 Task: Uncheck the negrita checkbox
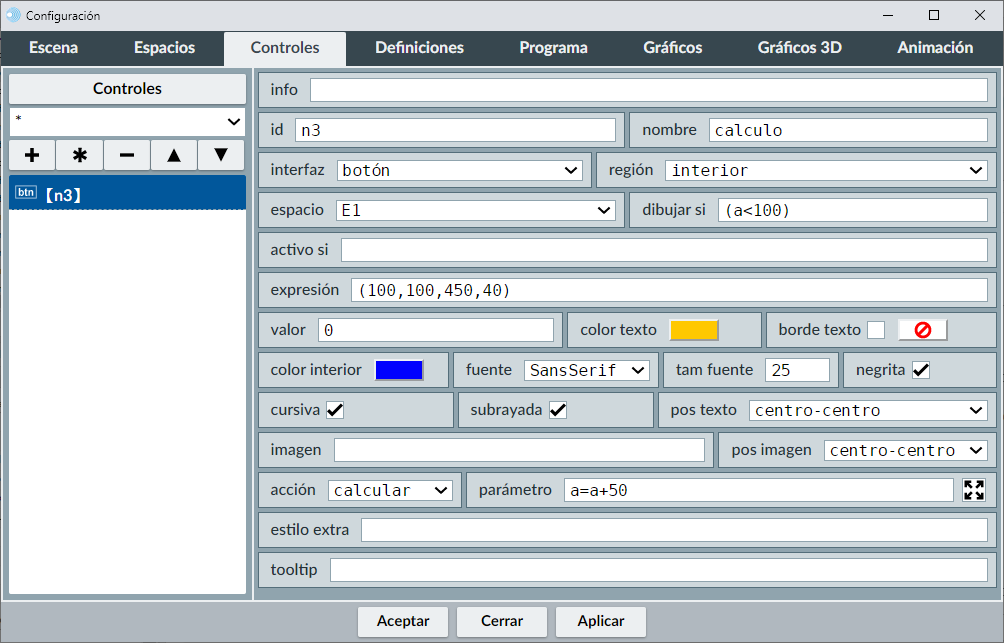click(921, 370)
